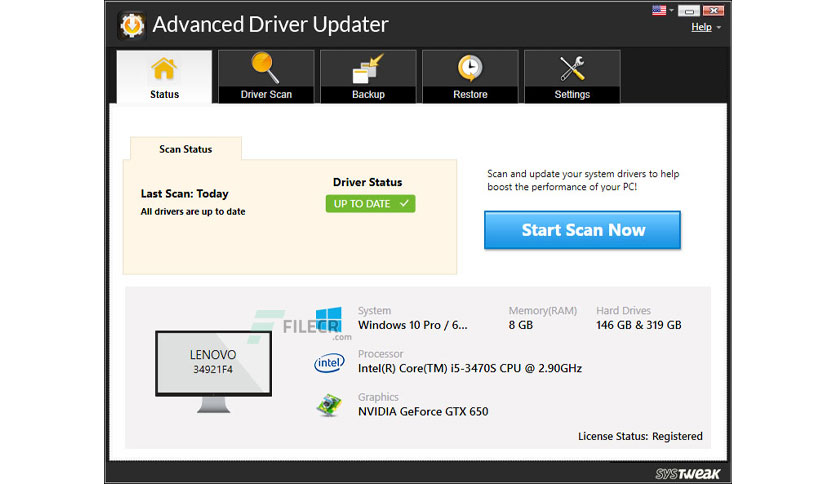Click the '146 GB & 319 GB' value
The image size is (836, 484).
tap(639, 325)
